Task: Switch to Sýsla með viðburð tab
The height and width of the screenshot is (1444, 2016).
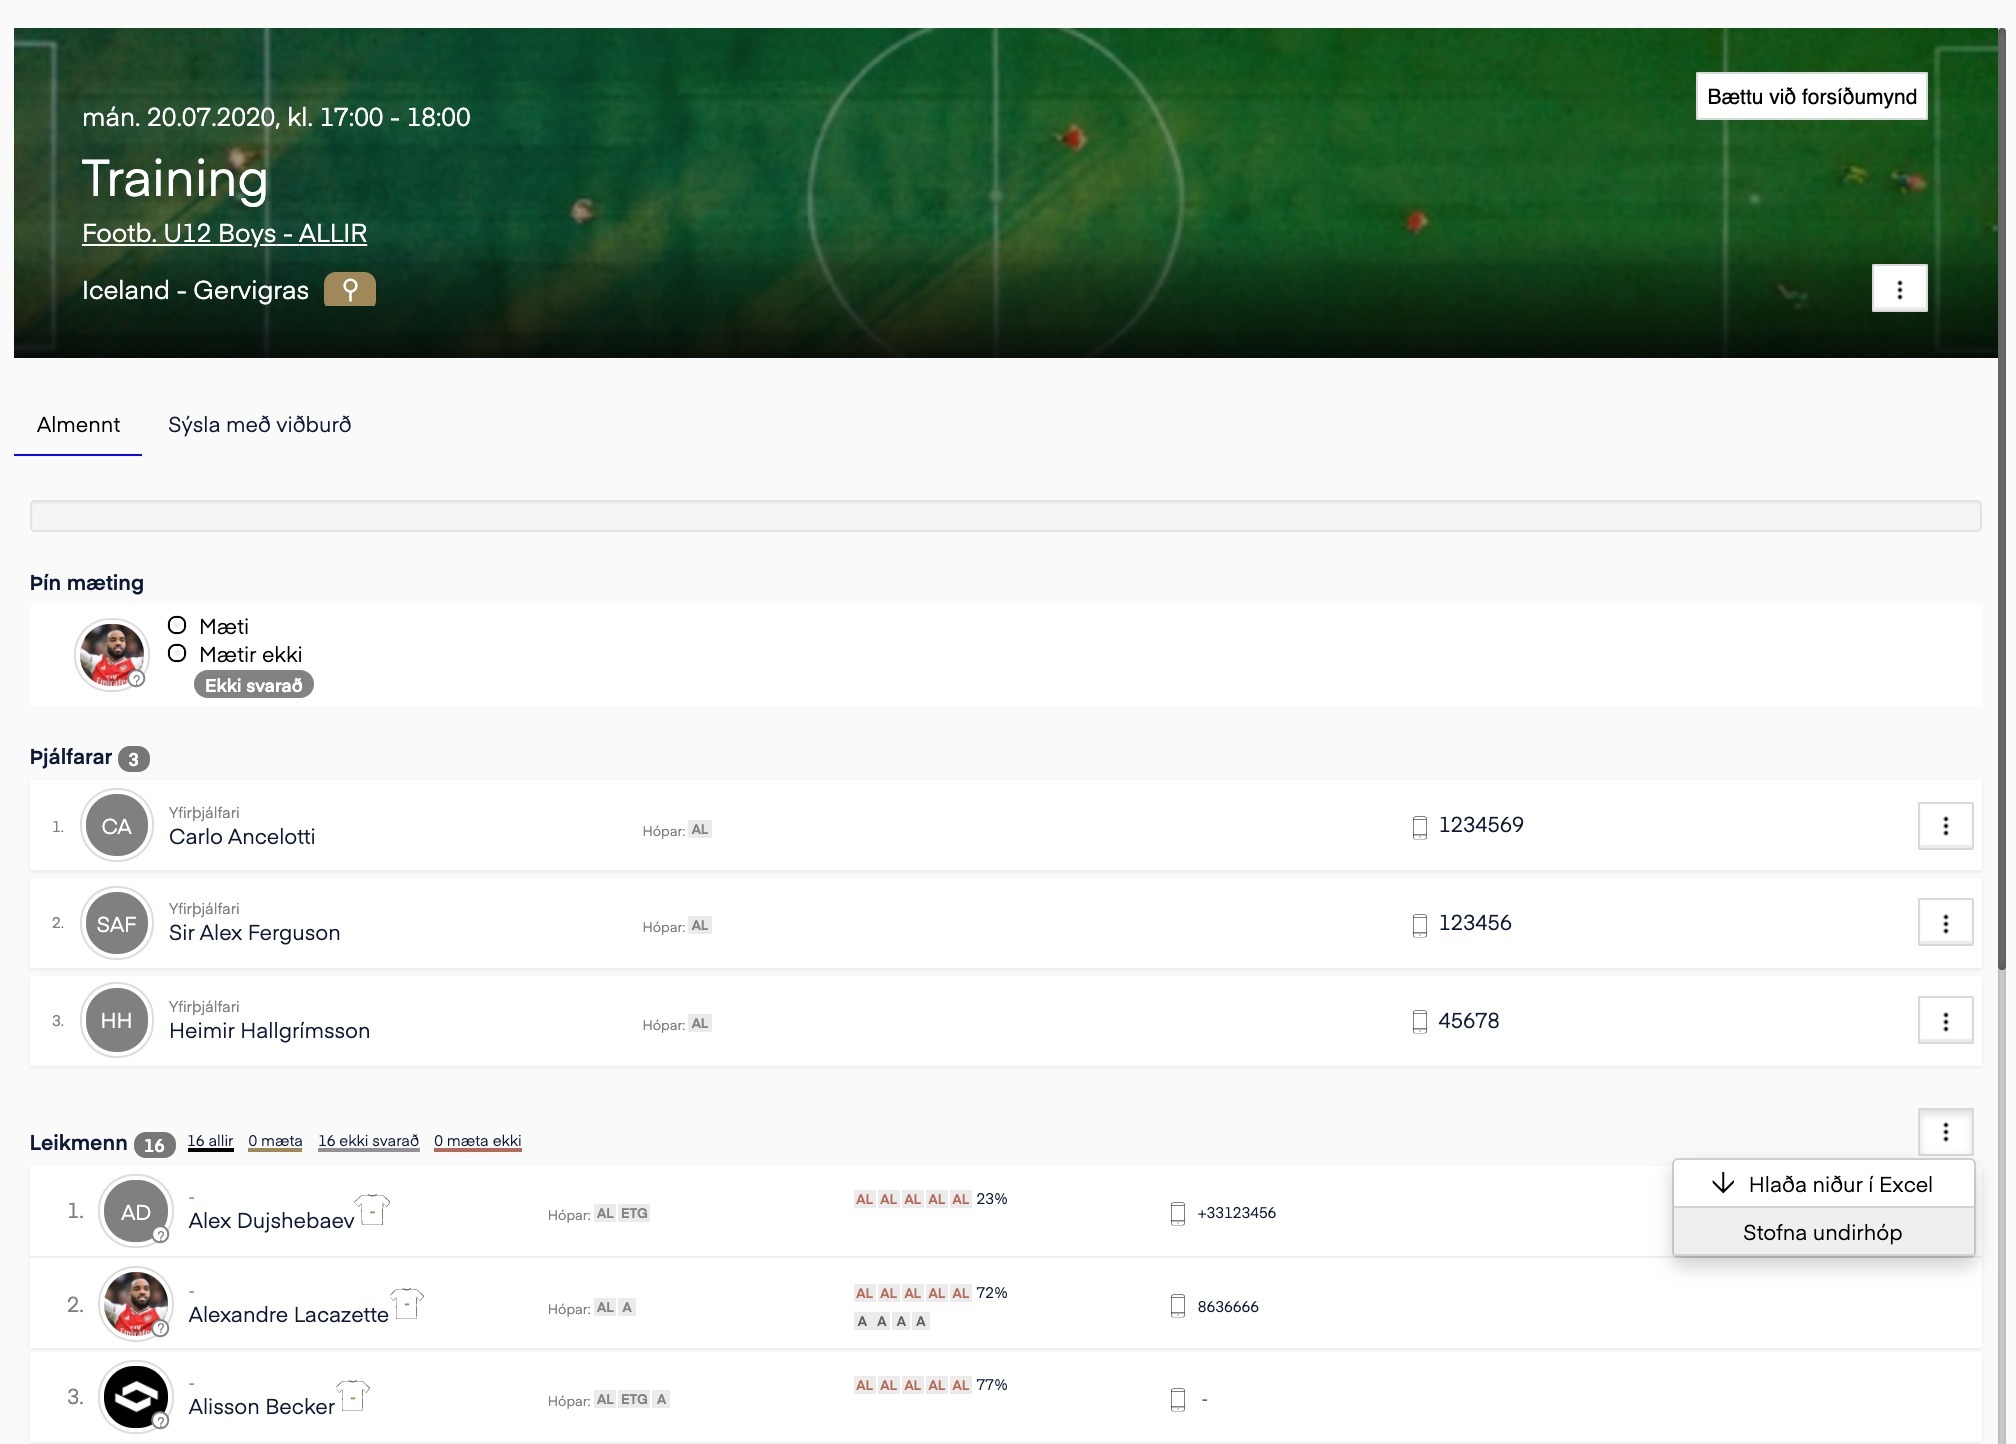Action: click(x=259, y=425)
